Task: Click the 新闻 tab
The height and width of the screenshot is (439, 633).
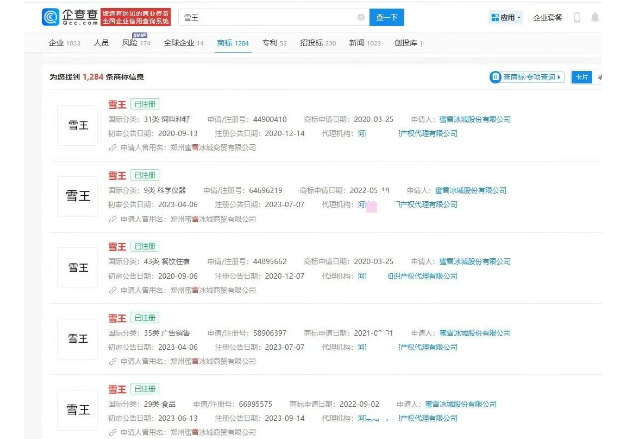Action: pyautogui.click(x=361, y=43)
